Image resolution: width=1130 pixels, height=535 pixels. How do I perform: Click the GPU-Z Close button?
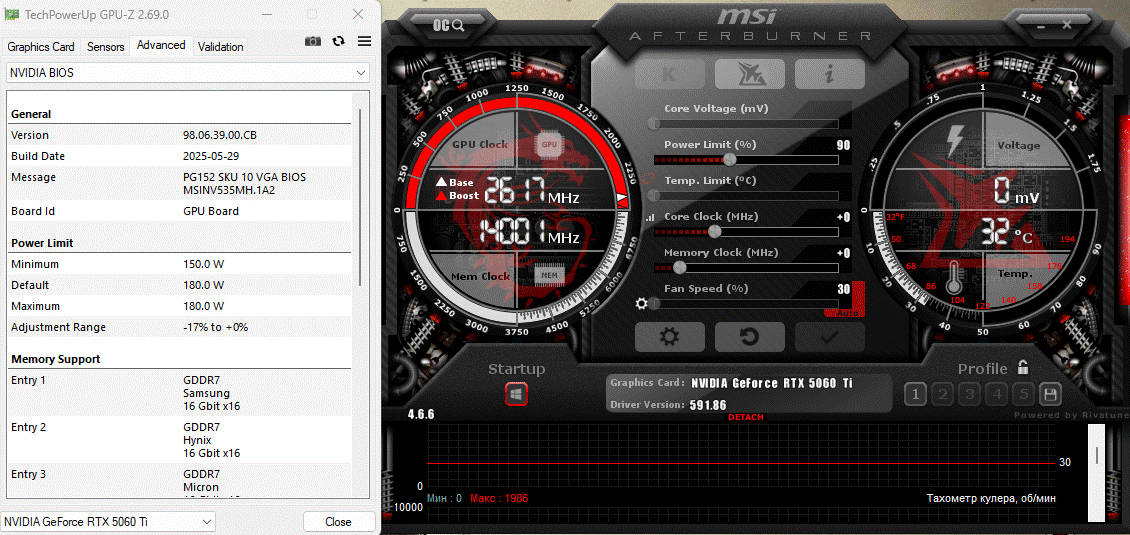coord(339,521)
